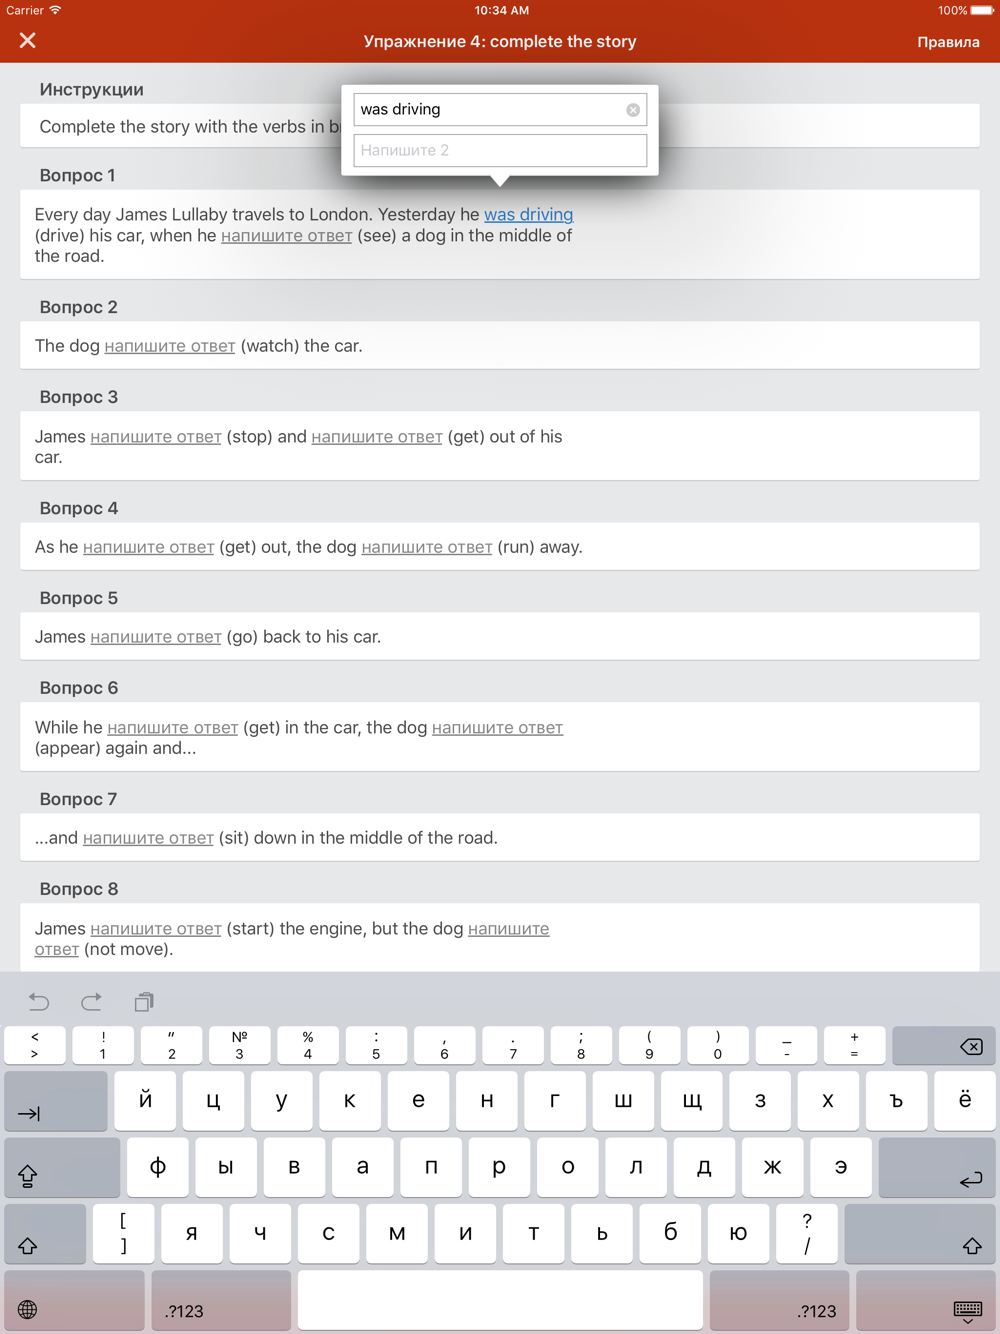1000x1334 pixels.
Task: Switch to the left .?123 keyboard layout
Action: point(221,1301)
